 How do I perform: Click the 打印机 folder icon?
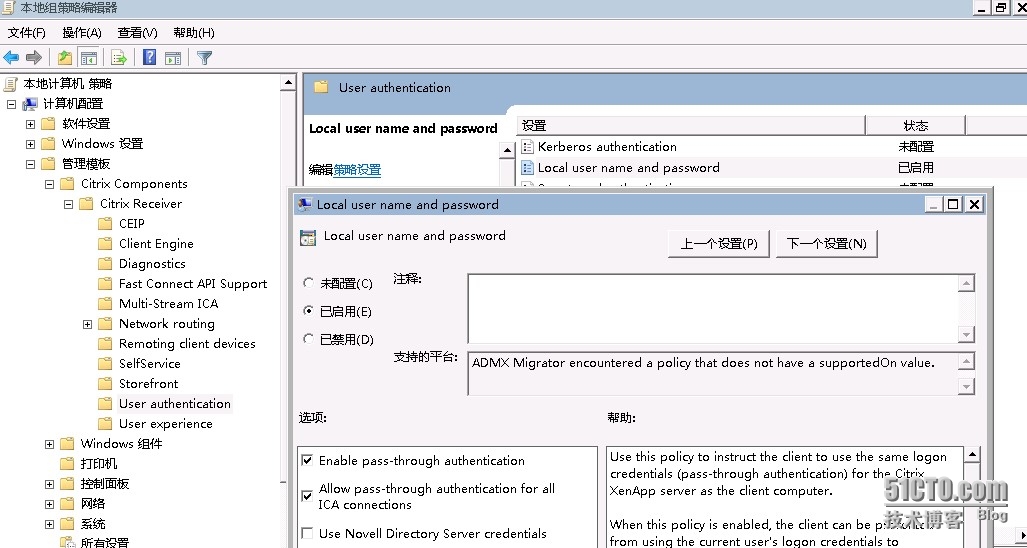pos(67,464)
